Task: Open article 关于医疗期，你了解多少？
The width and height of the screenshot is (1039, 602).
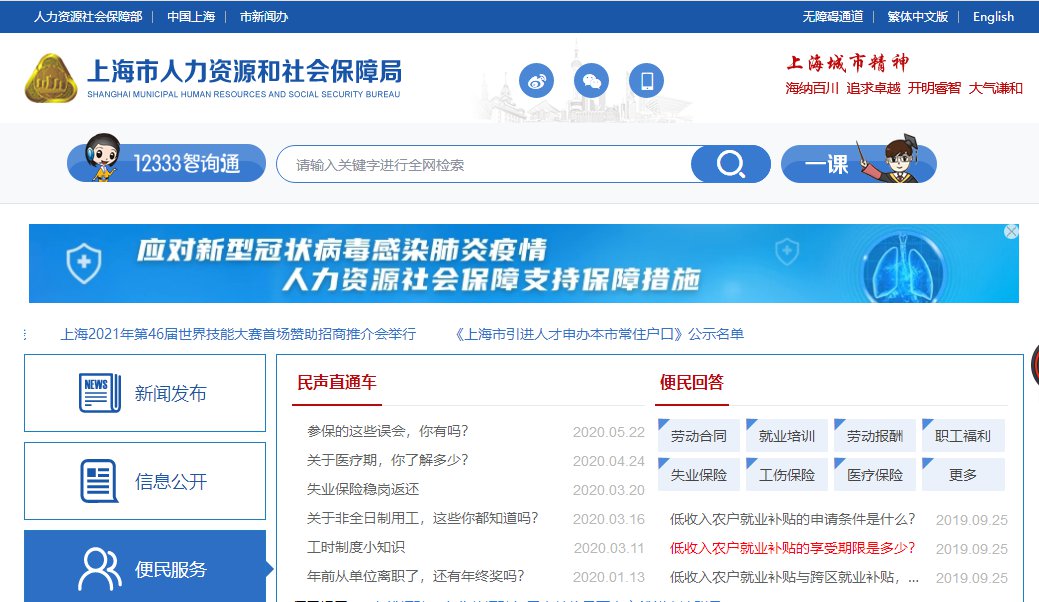Action: click(387, 460)
